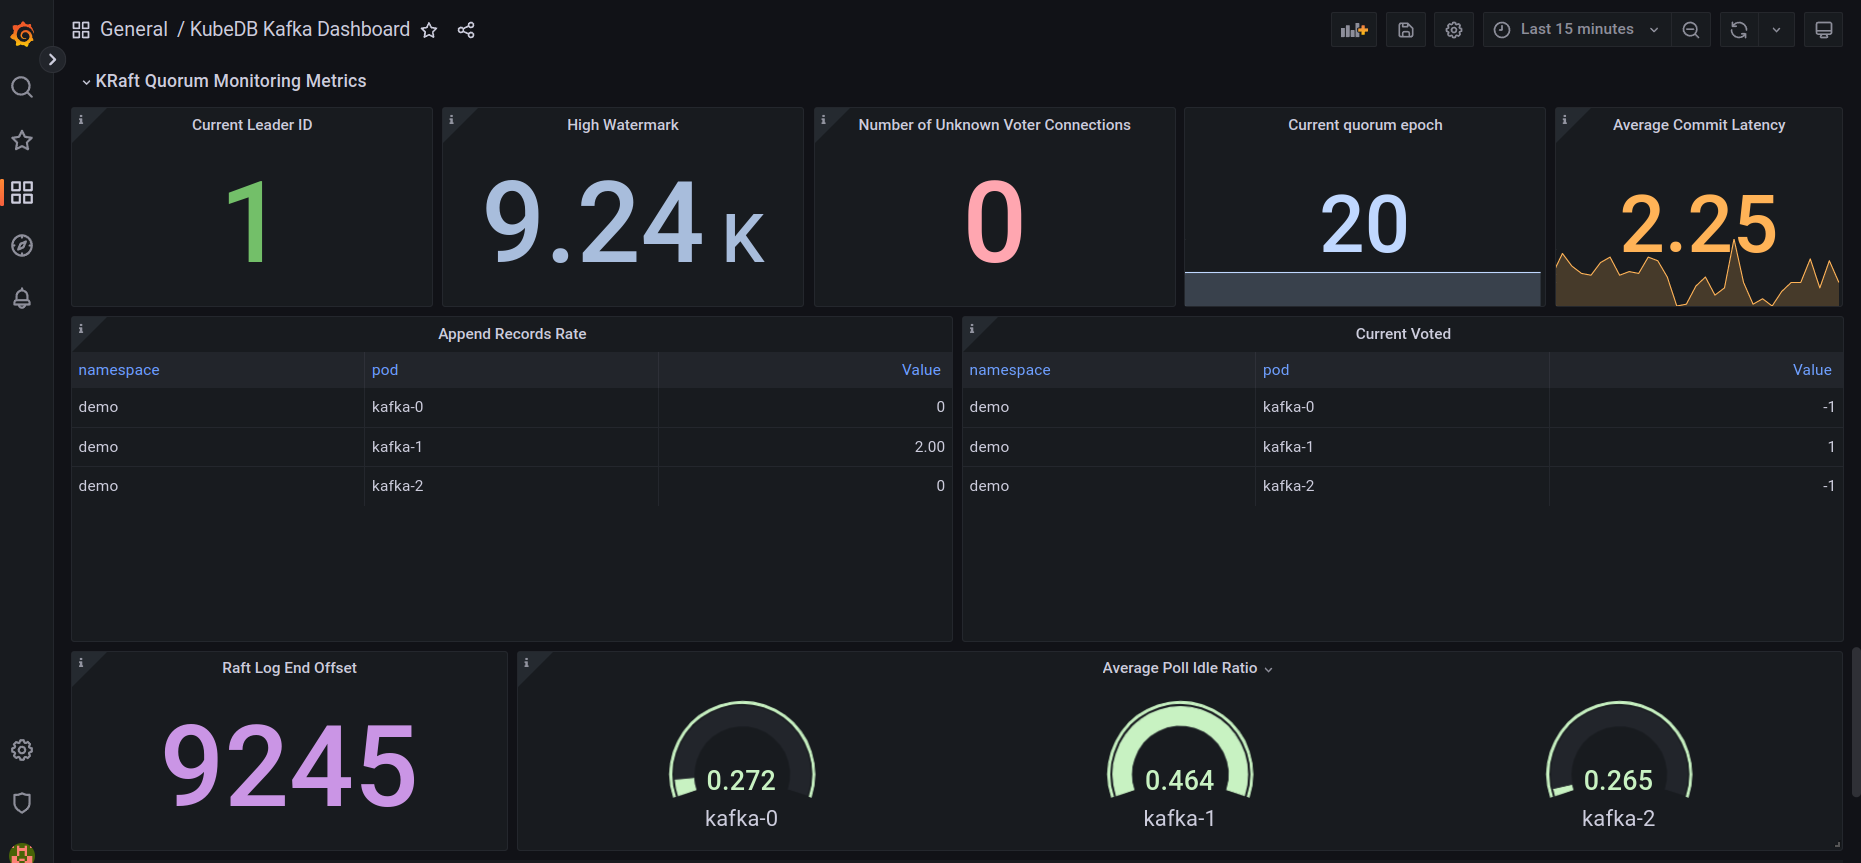Open the Explore compass icon

tap(22, 245)
